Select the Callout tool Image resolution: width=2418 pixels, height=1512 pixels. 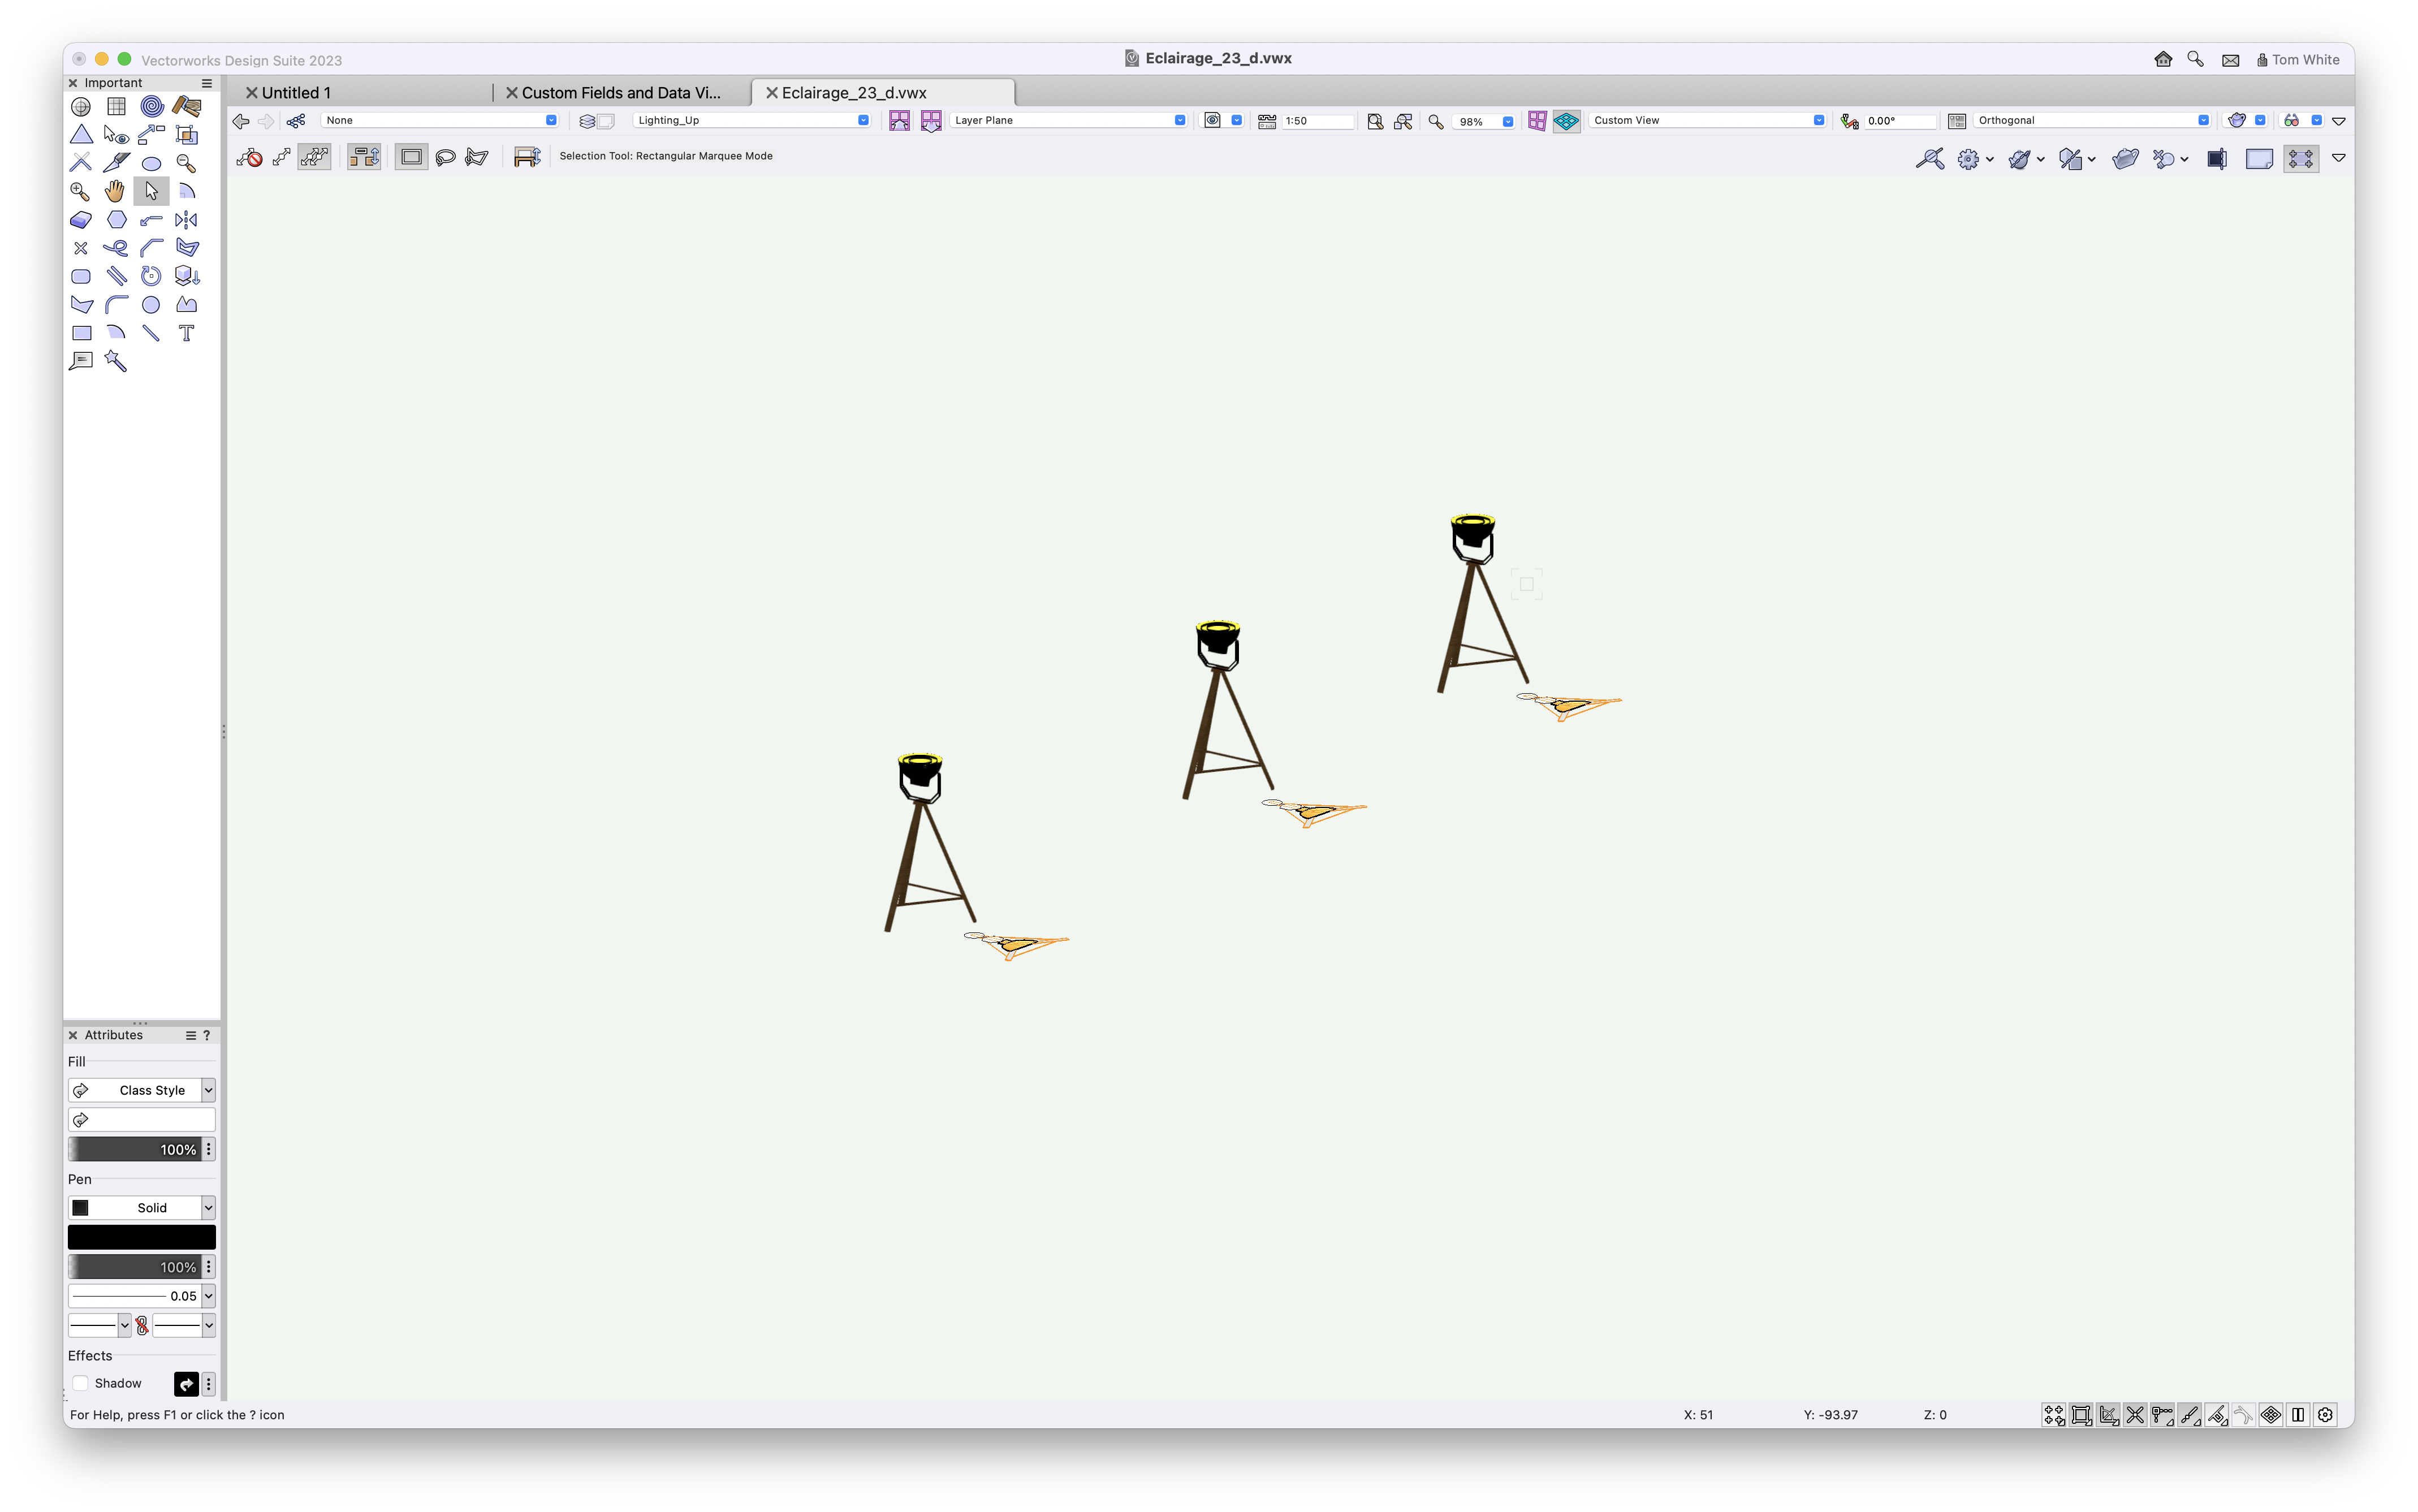pos(81,361)
